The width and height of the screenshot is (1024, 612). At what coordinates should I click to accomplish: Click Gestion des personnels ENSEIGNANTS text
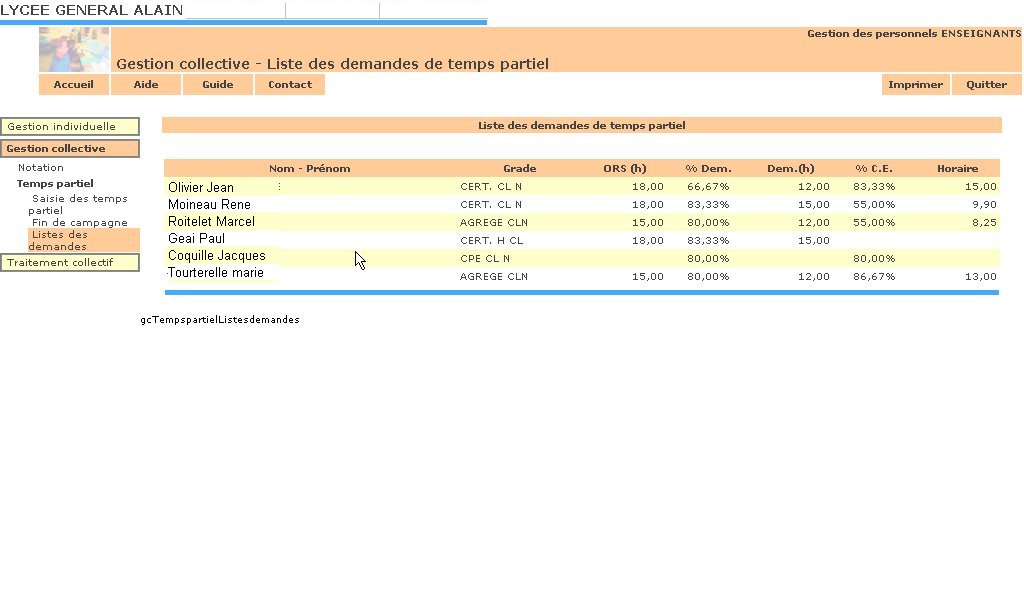914,34
